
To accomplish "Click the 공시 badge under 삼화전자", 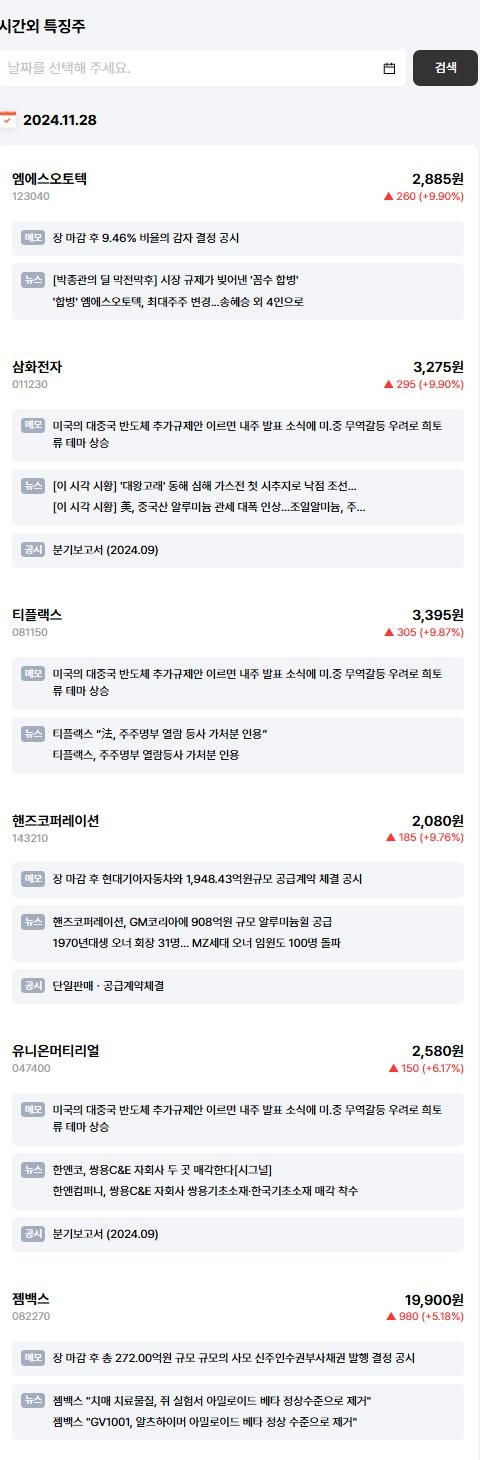I will (x=33, y=549).
